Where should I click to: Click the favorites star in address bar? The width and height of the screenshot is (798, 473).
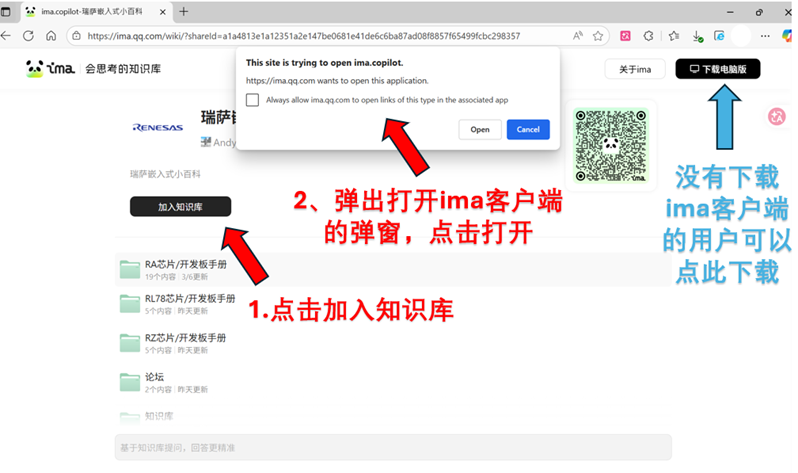point(598,36)
